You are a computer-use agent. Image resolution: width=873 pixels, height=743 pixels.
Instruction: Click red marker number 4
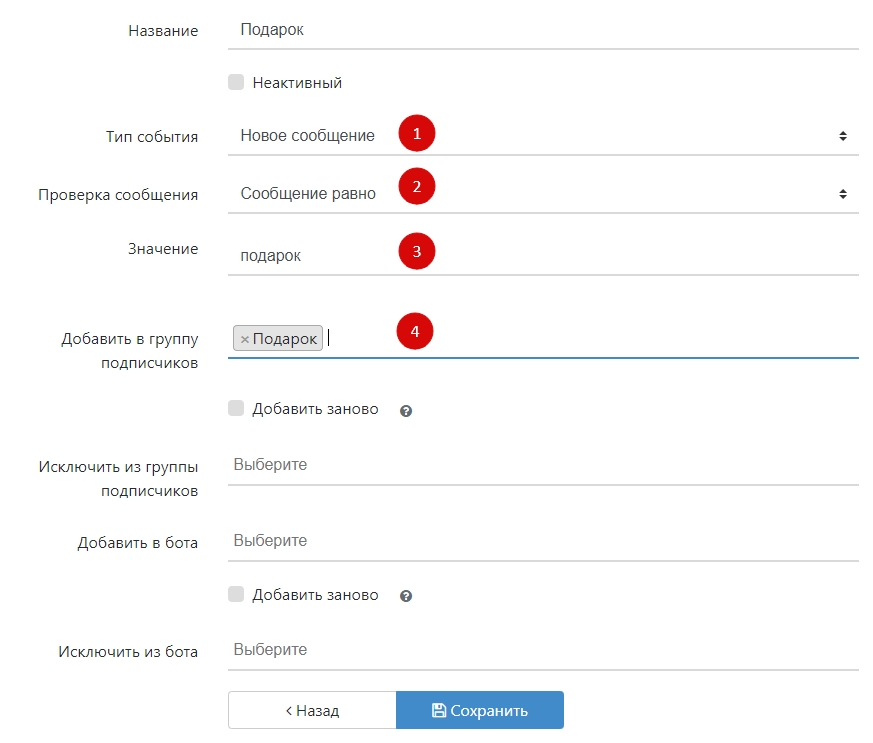coord(415,332)
